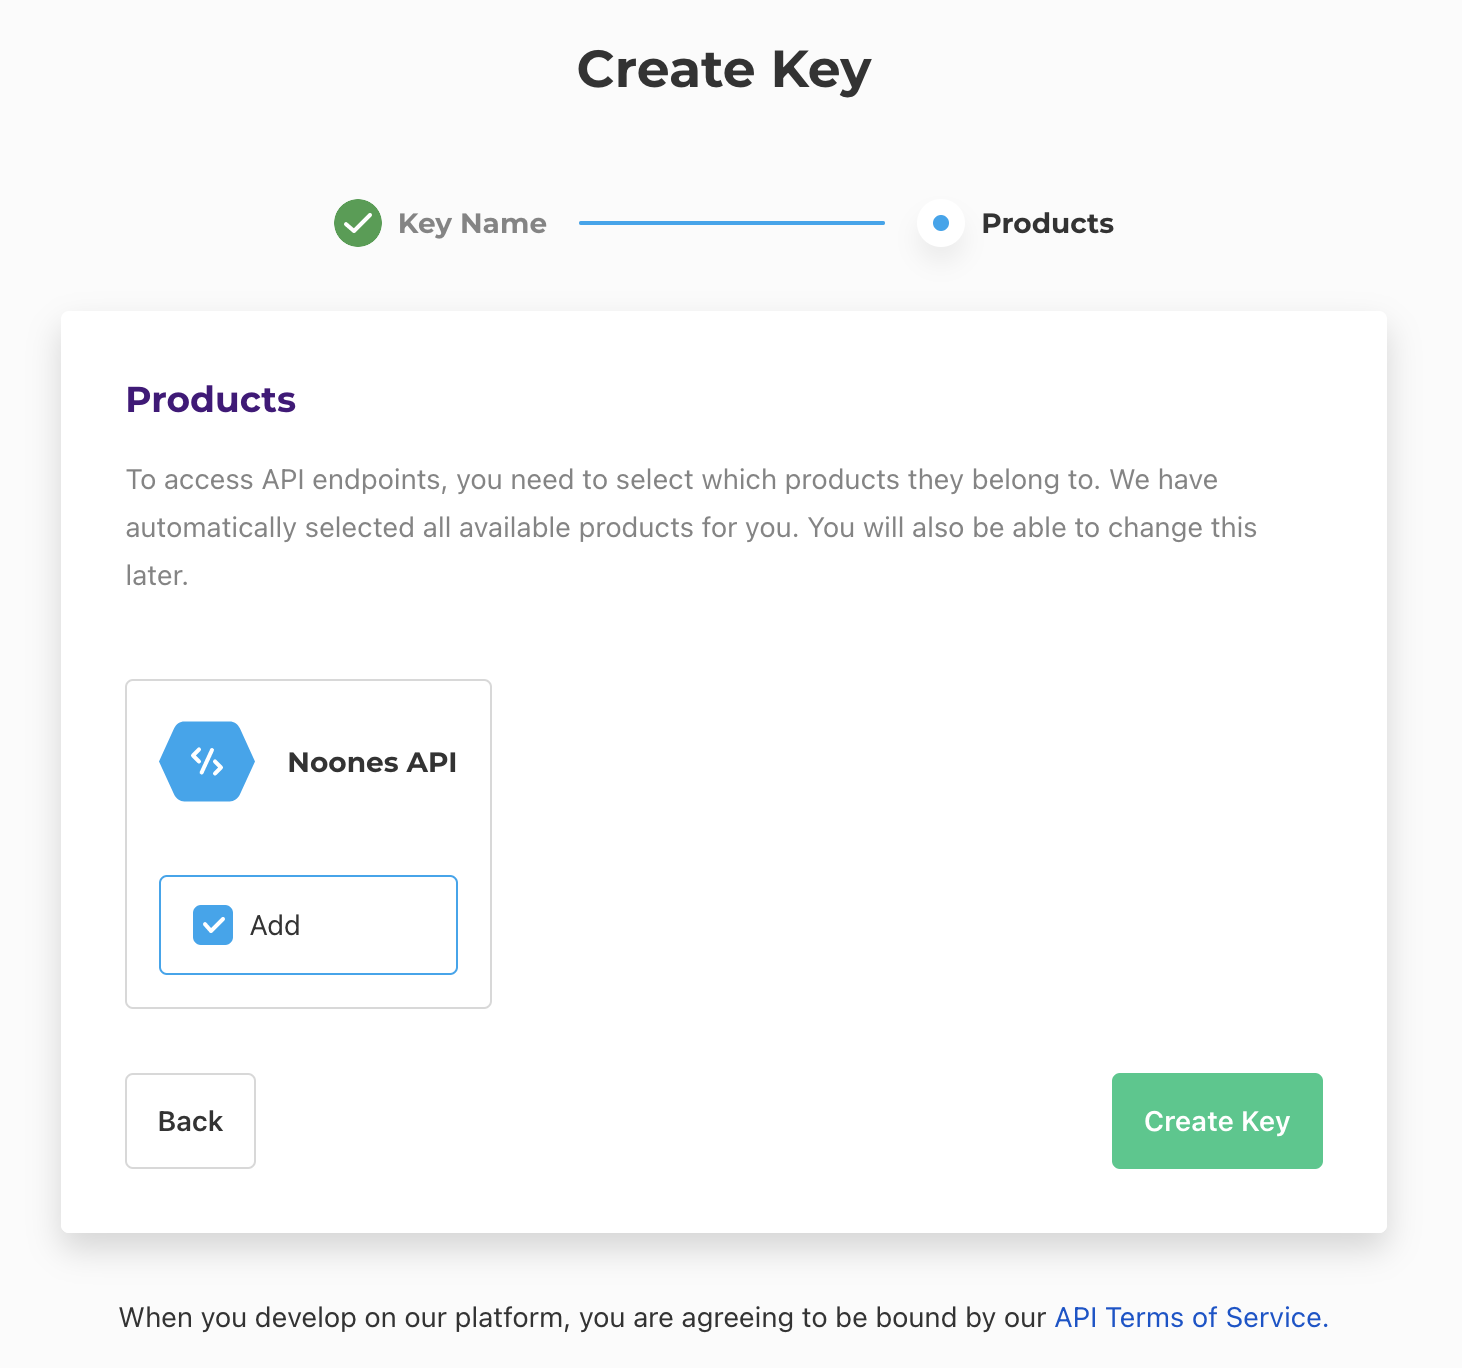Open the API Terms of Service link
1462x1368 pixels.
click(x=1191, y=1317)
